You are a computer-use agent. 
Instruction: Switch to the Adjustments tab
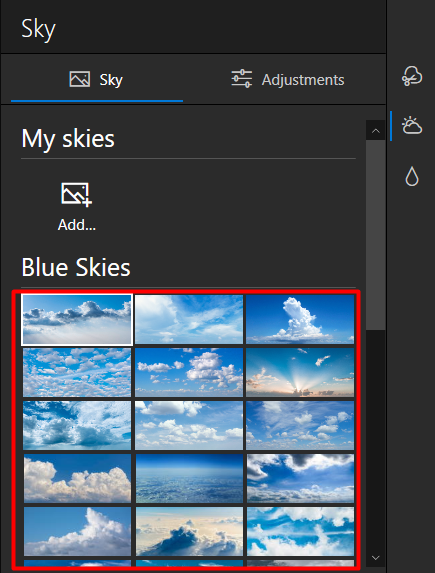pos(288,79)
